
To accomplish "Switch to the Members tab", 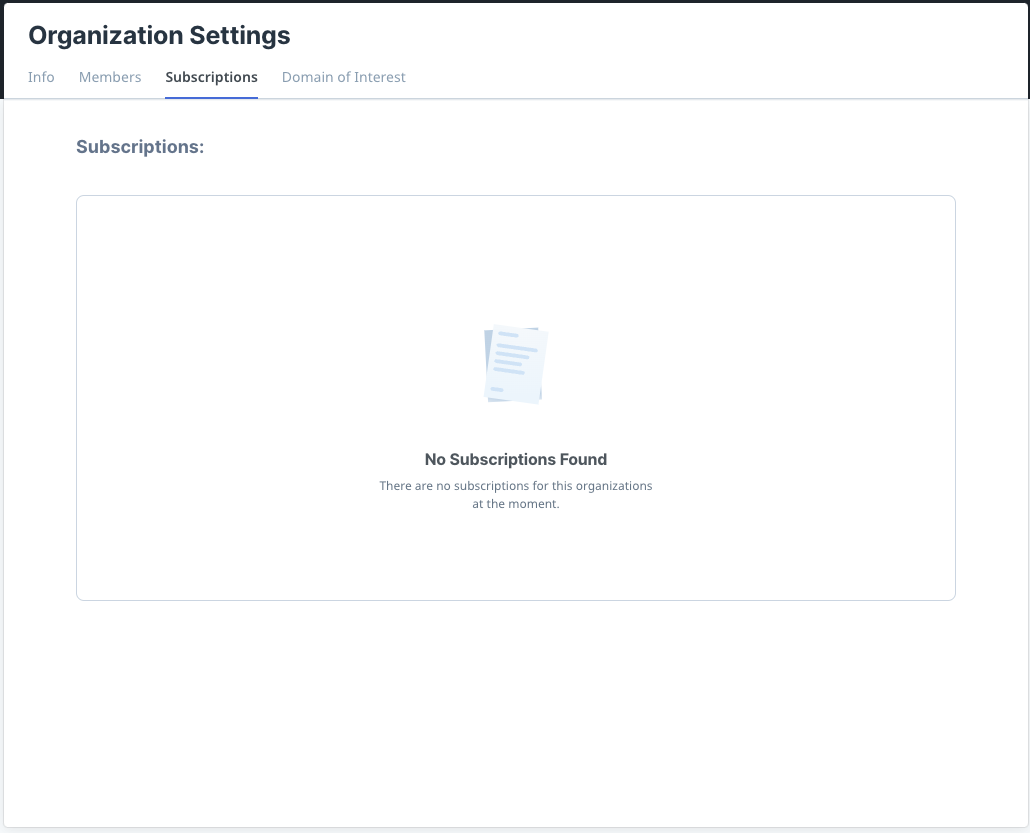I will 110,77.
